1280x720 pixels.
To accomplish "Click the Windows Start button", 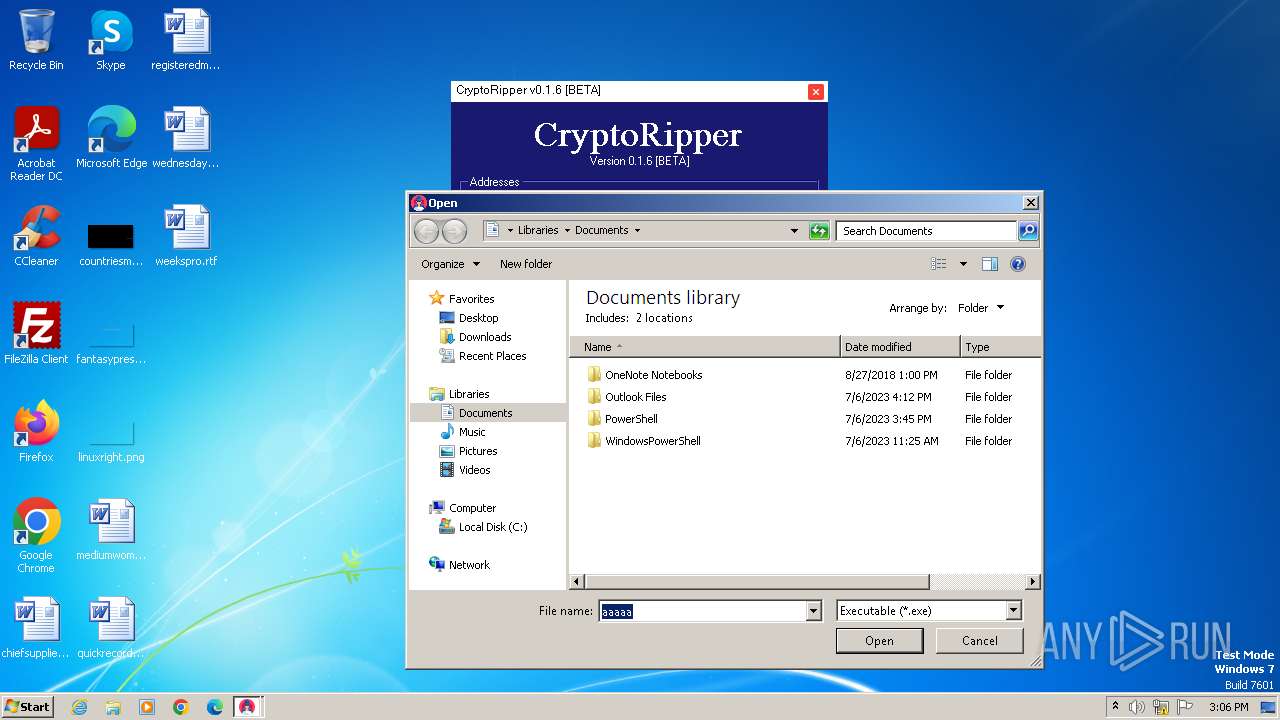I will point(27,706).
